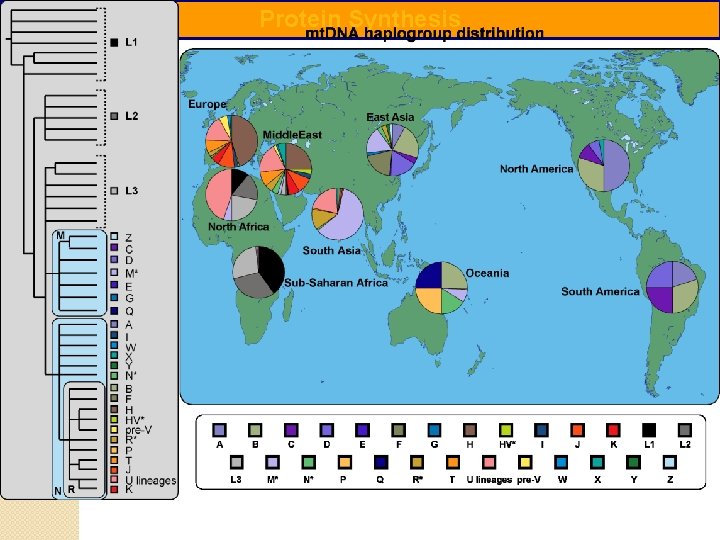Image resolution: width=720 pixels, height=540 pixels.
Task: Click the 'Oceania' map label
Action: coord(487,273)
